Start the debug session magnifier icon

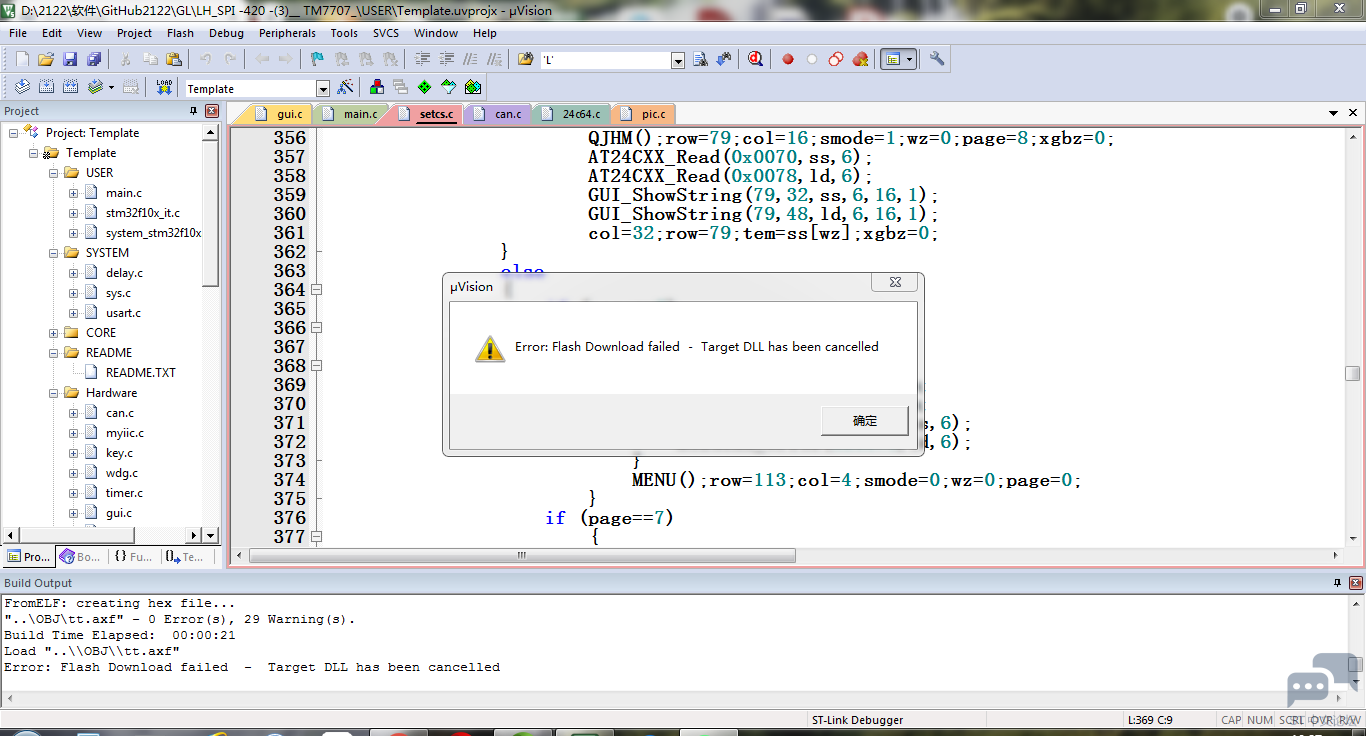click(x=755, y=60)
